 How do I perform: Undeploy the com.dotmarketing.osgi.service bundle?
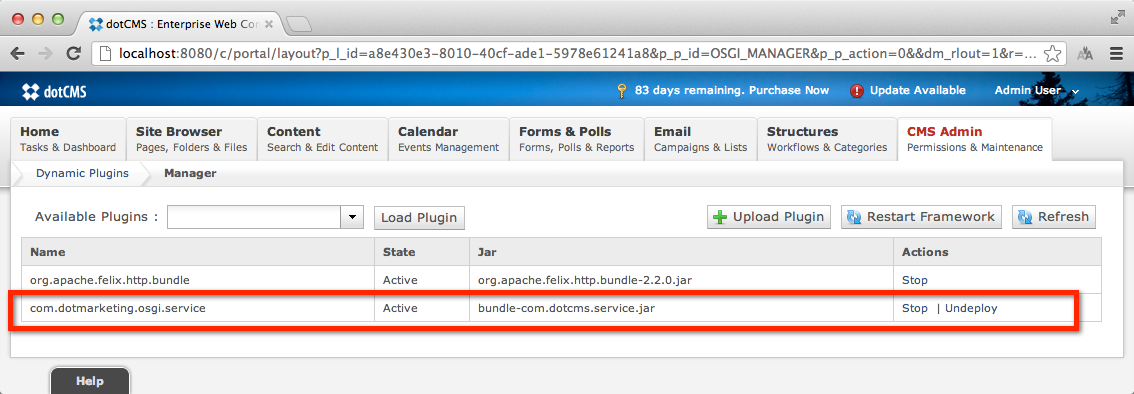pos(971,308)
